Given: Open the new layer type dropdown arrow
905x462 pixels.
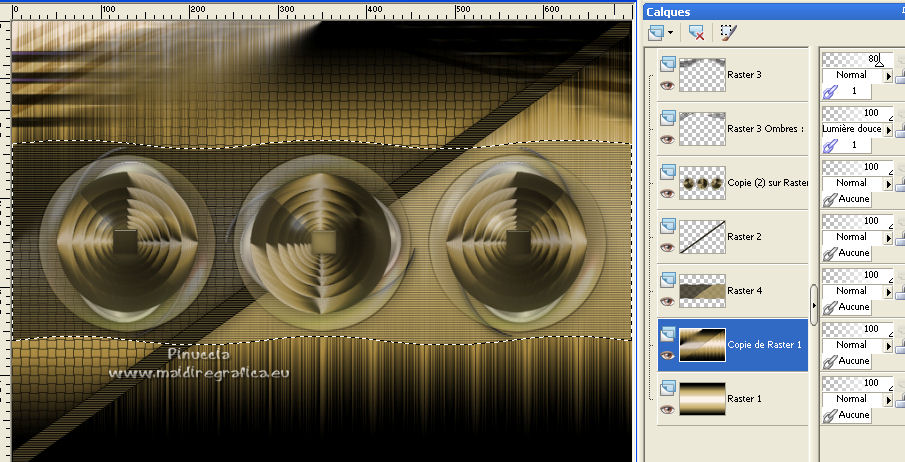Looking at the screenshot, I should tap(670, 32).
